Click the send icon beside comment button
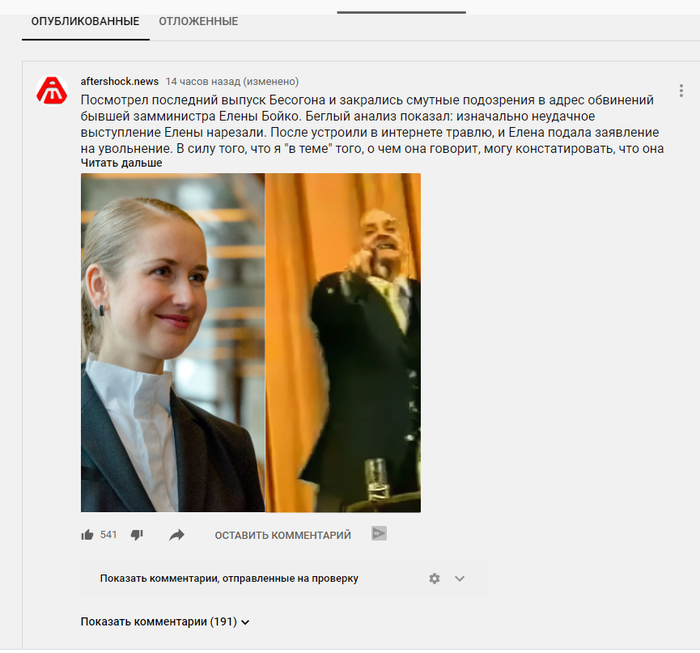This screenshot has height=653, width=700. point(379,533)
